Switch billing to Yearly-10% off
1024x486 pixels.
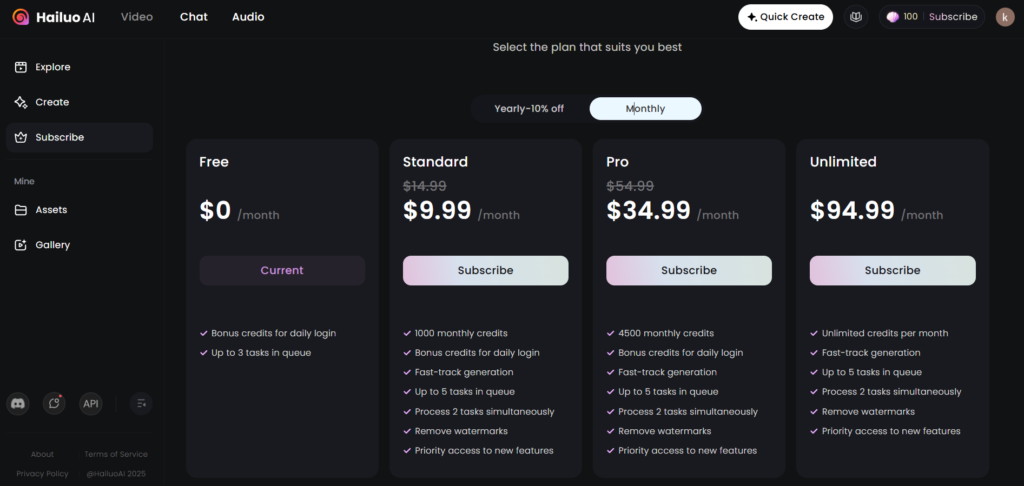(x=529, y=108)
